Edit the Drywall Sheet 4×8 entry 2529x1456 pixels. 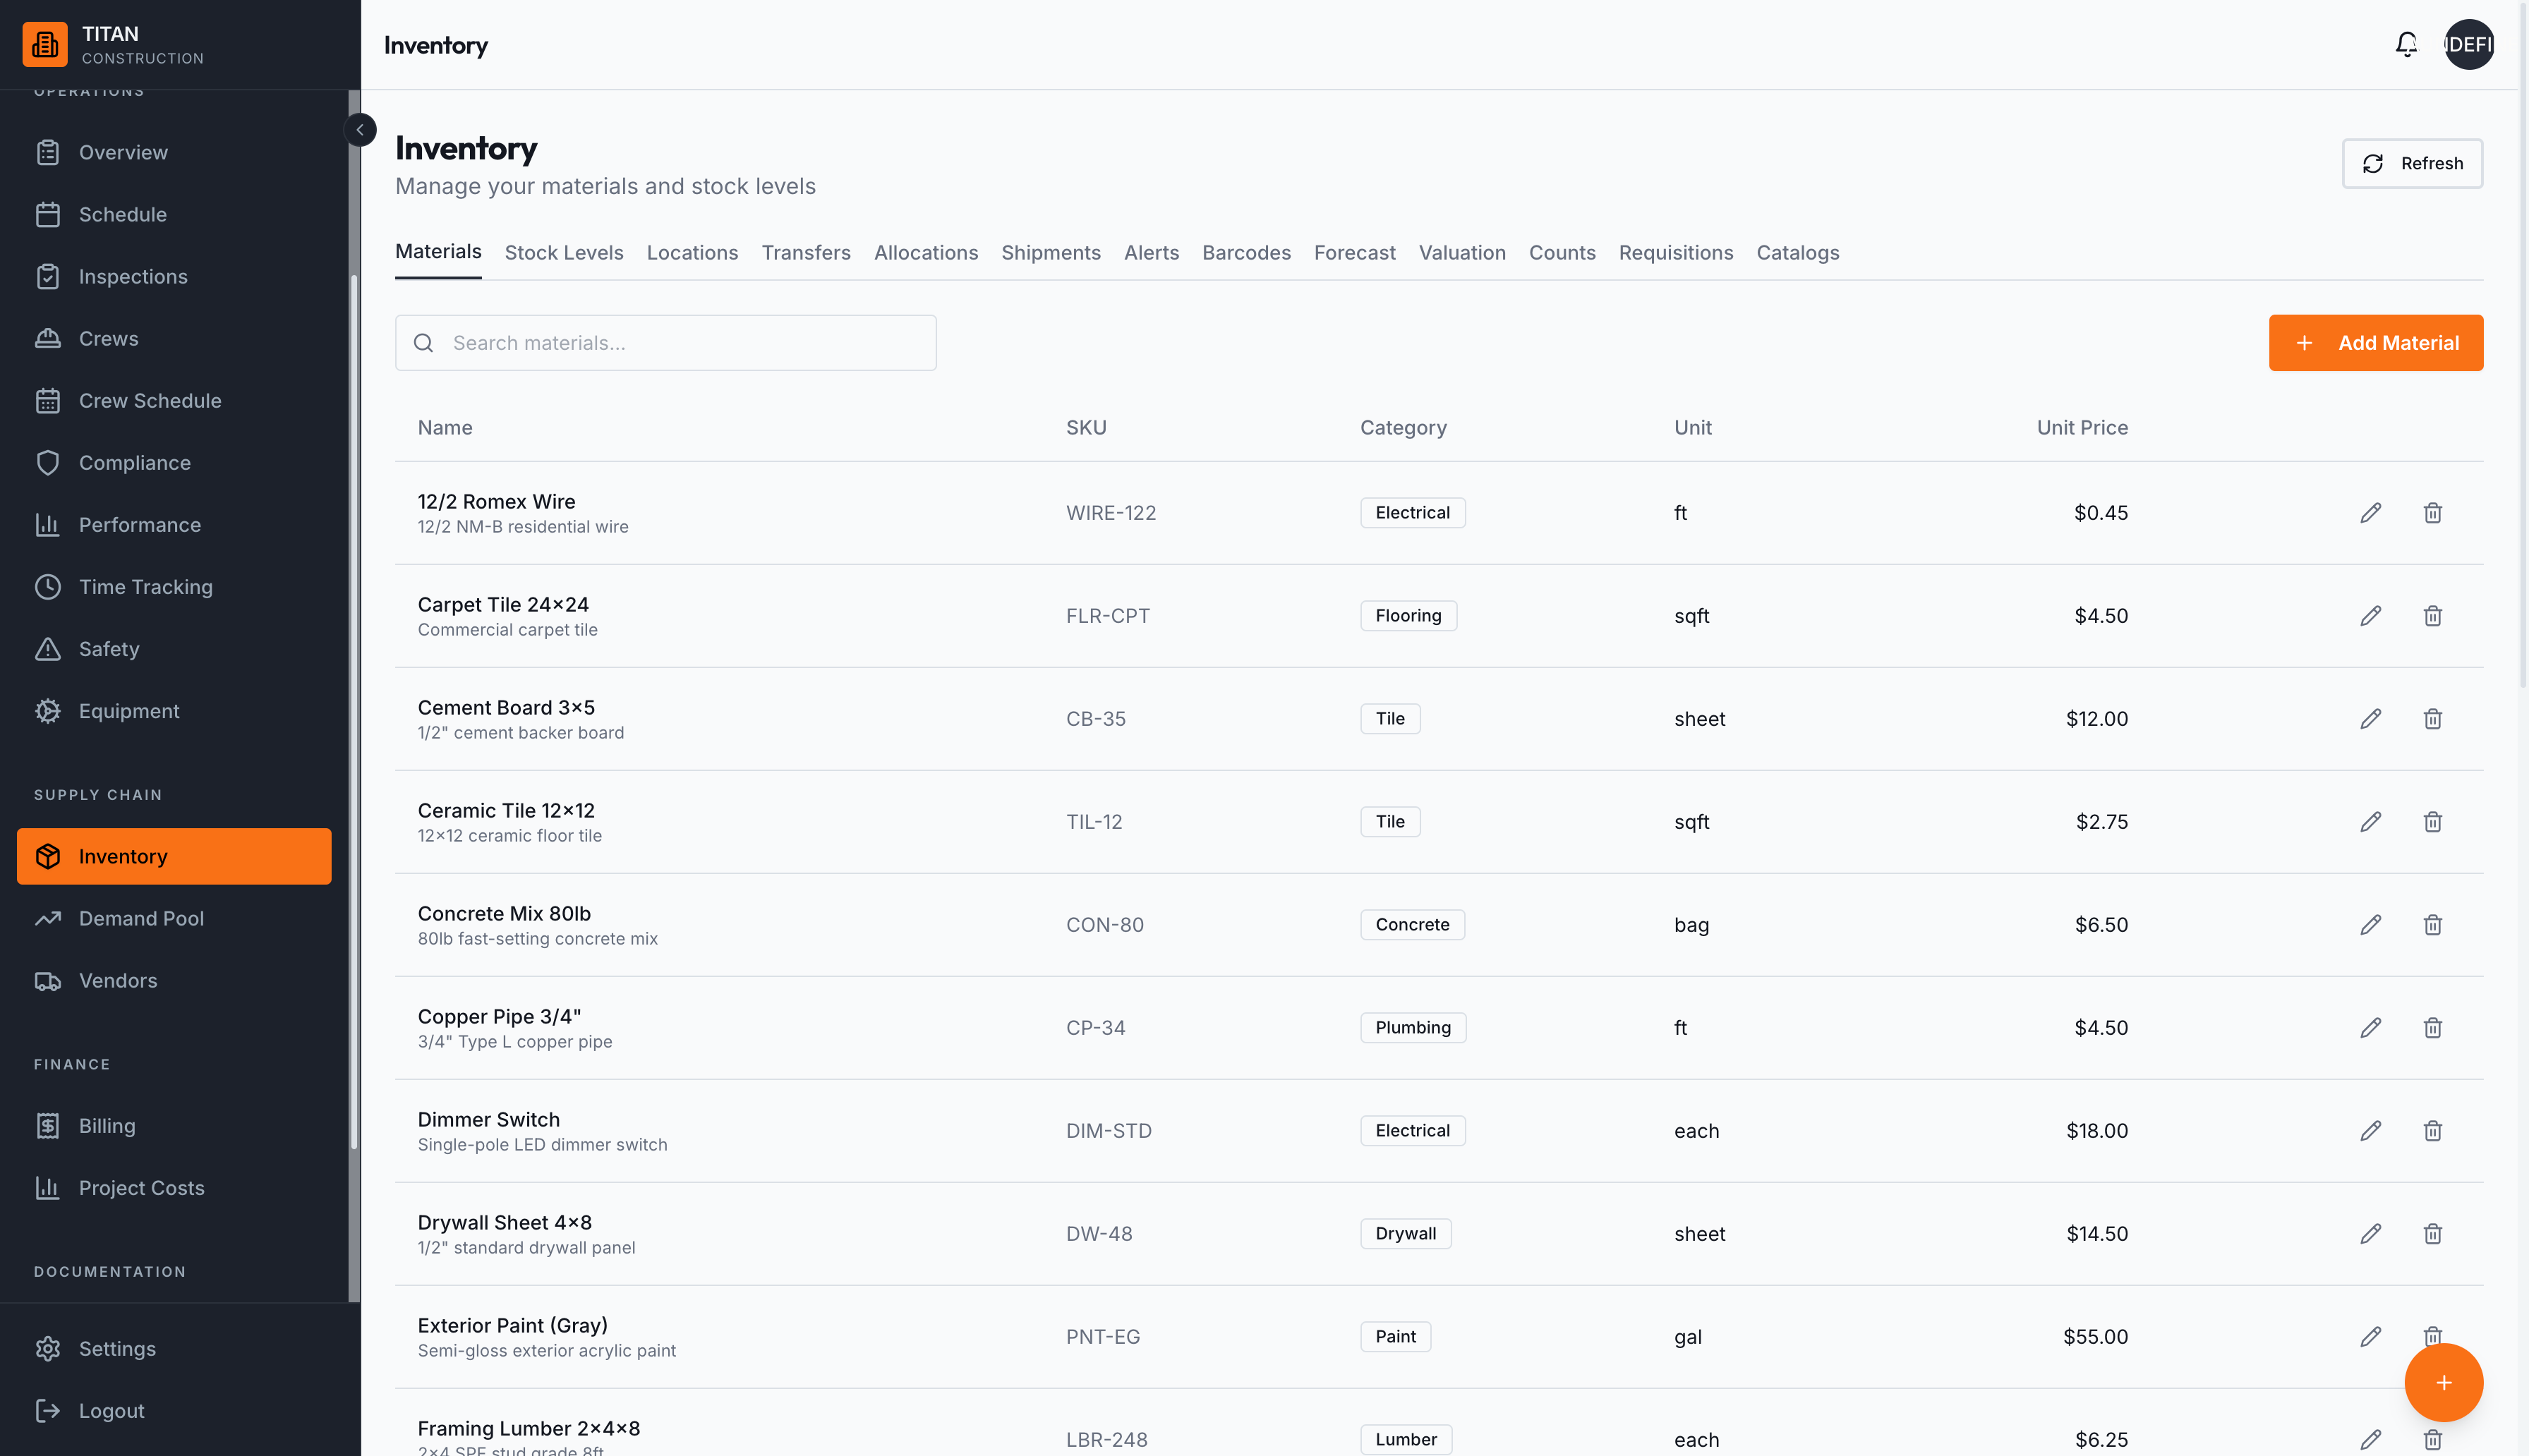point(2371,1234)
